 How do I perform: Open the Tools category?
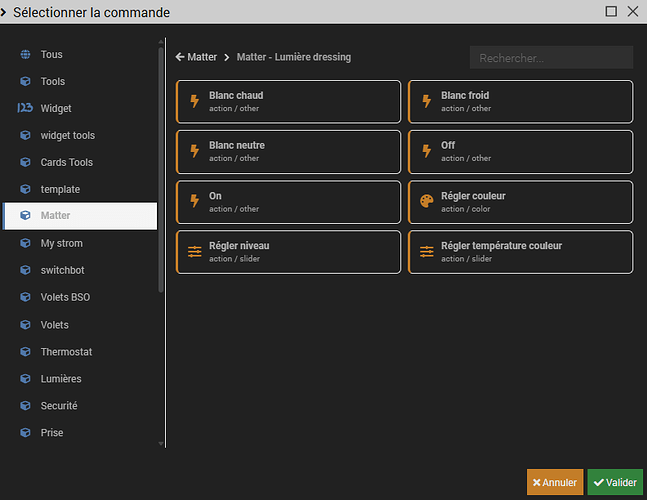pos(80,81)
